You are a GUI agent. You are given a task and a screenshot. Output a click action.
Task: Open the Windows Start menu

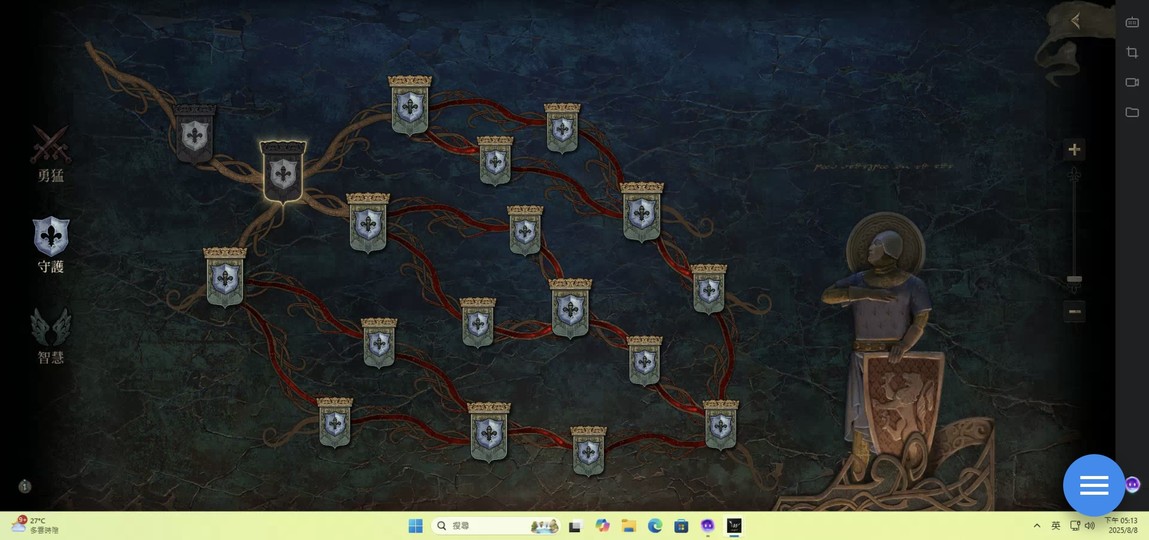(x=415, y=525)
